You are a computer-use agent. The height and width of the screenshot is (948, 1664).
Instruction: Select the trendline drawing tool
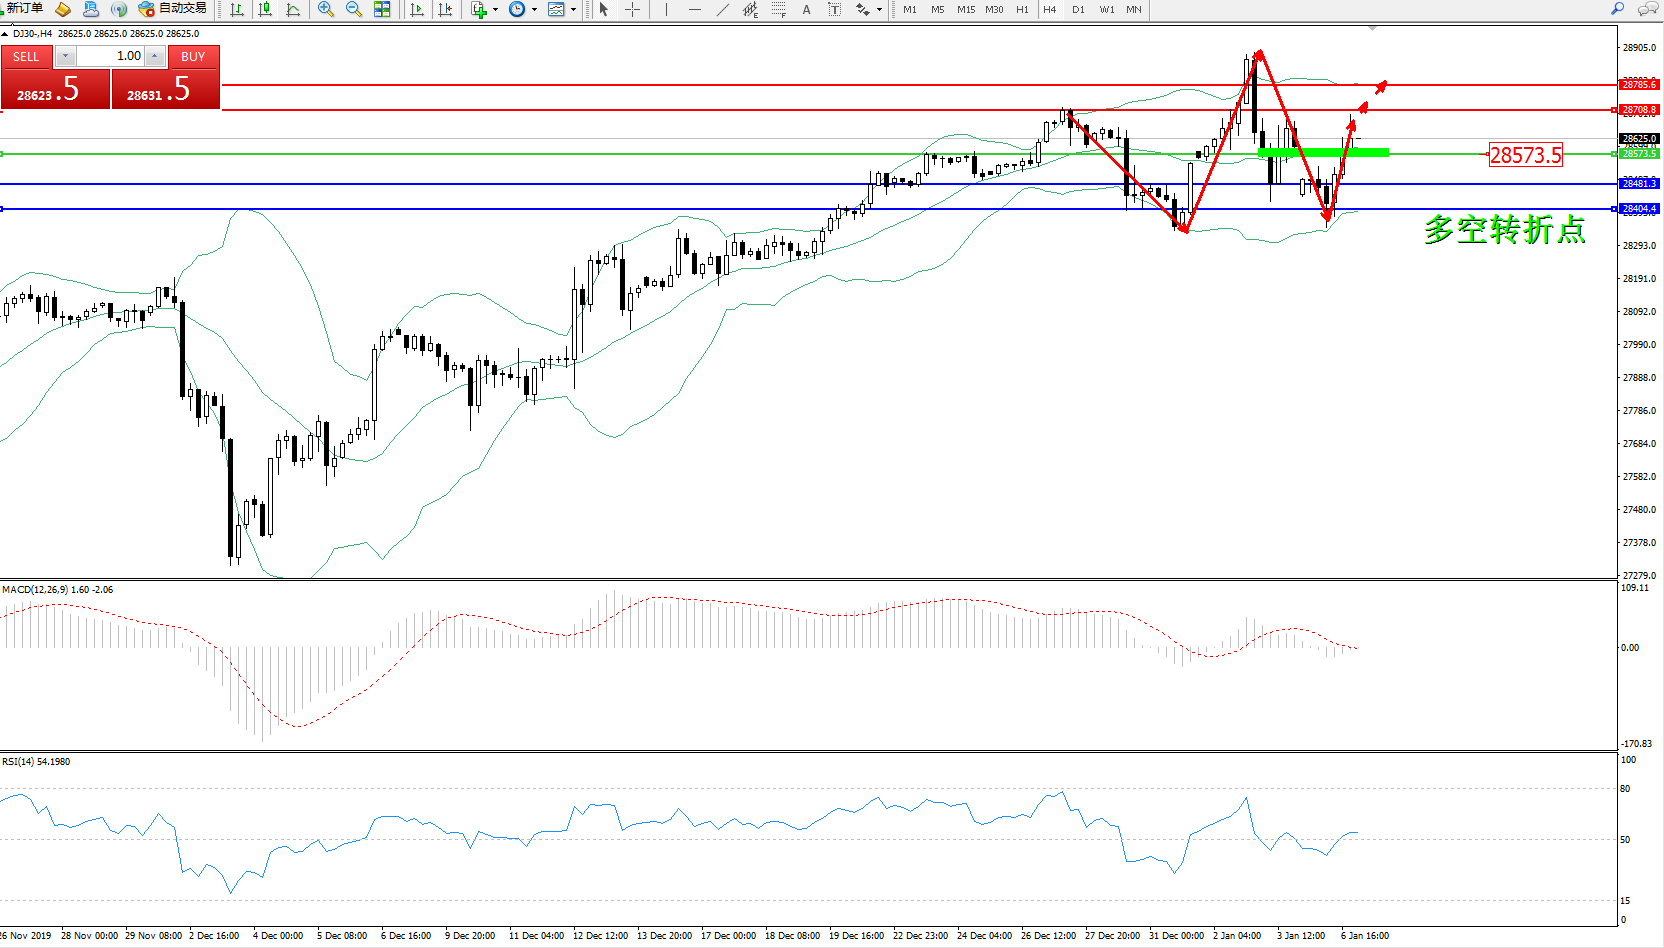[722, 9]
